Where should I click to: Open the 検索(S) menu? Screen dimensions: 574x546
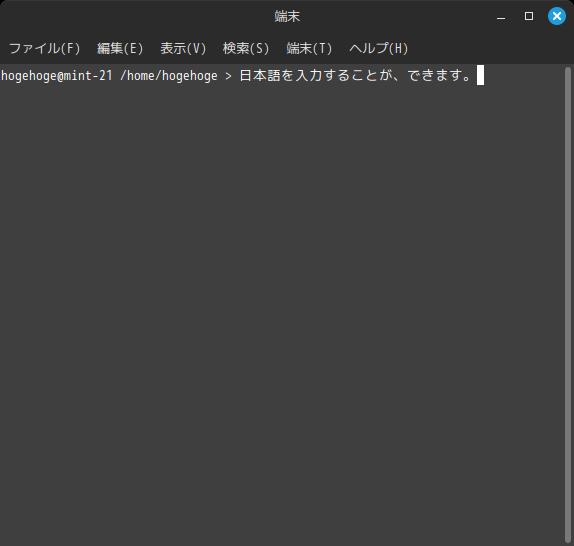click(x=246, y=48)
